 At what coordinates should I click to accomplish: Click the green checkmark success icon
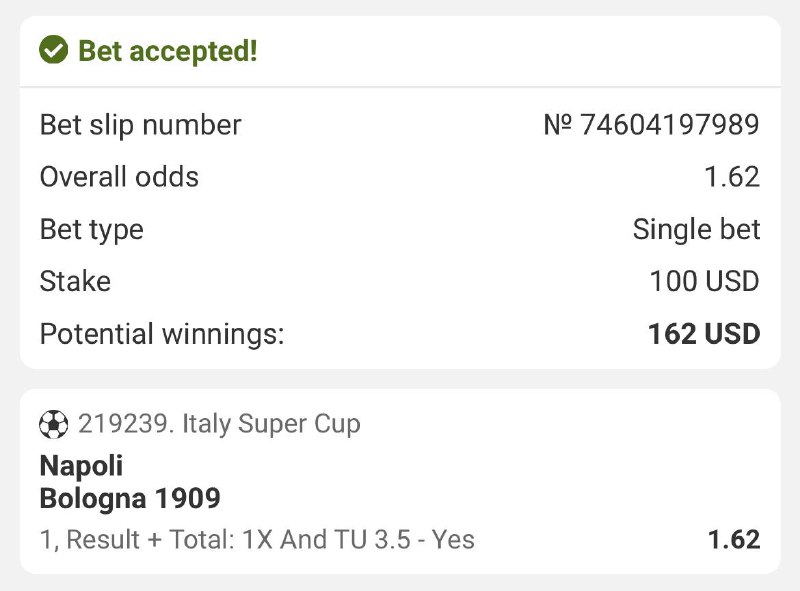point(53,50)
